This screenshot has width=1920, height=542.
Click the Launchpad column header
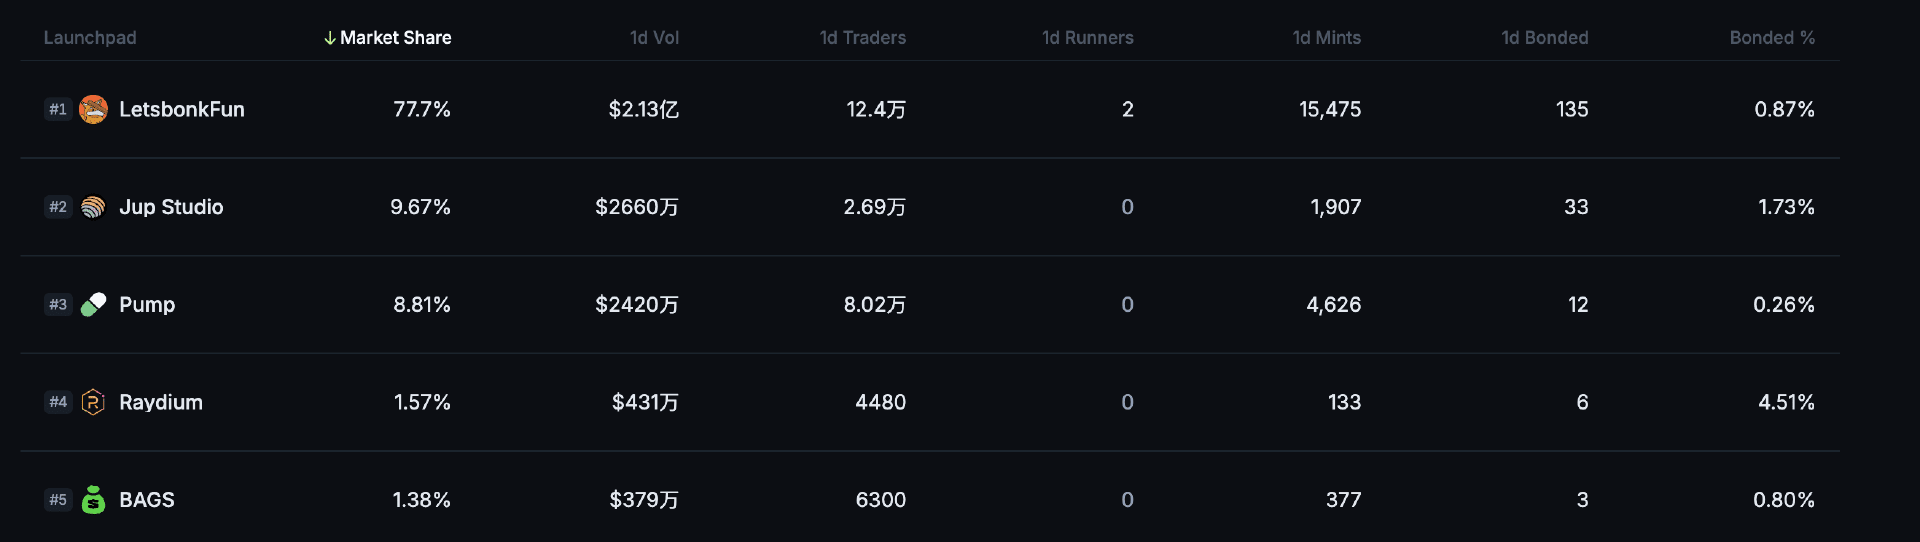[x=90, y=38]
